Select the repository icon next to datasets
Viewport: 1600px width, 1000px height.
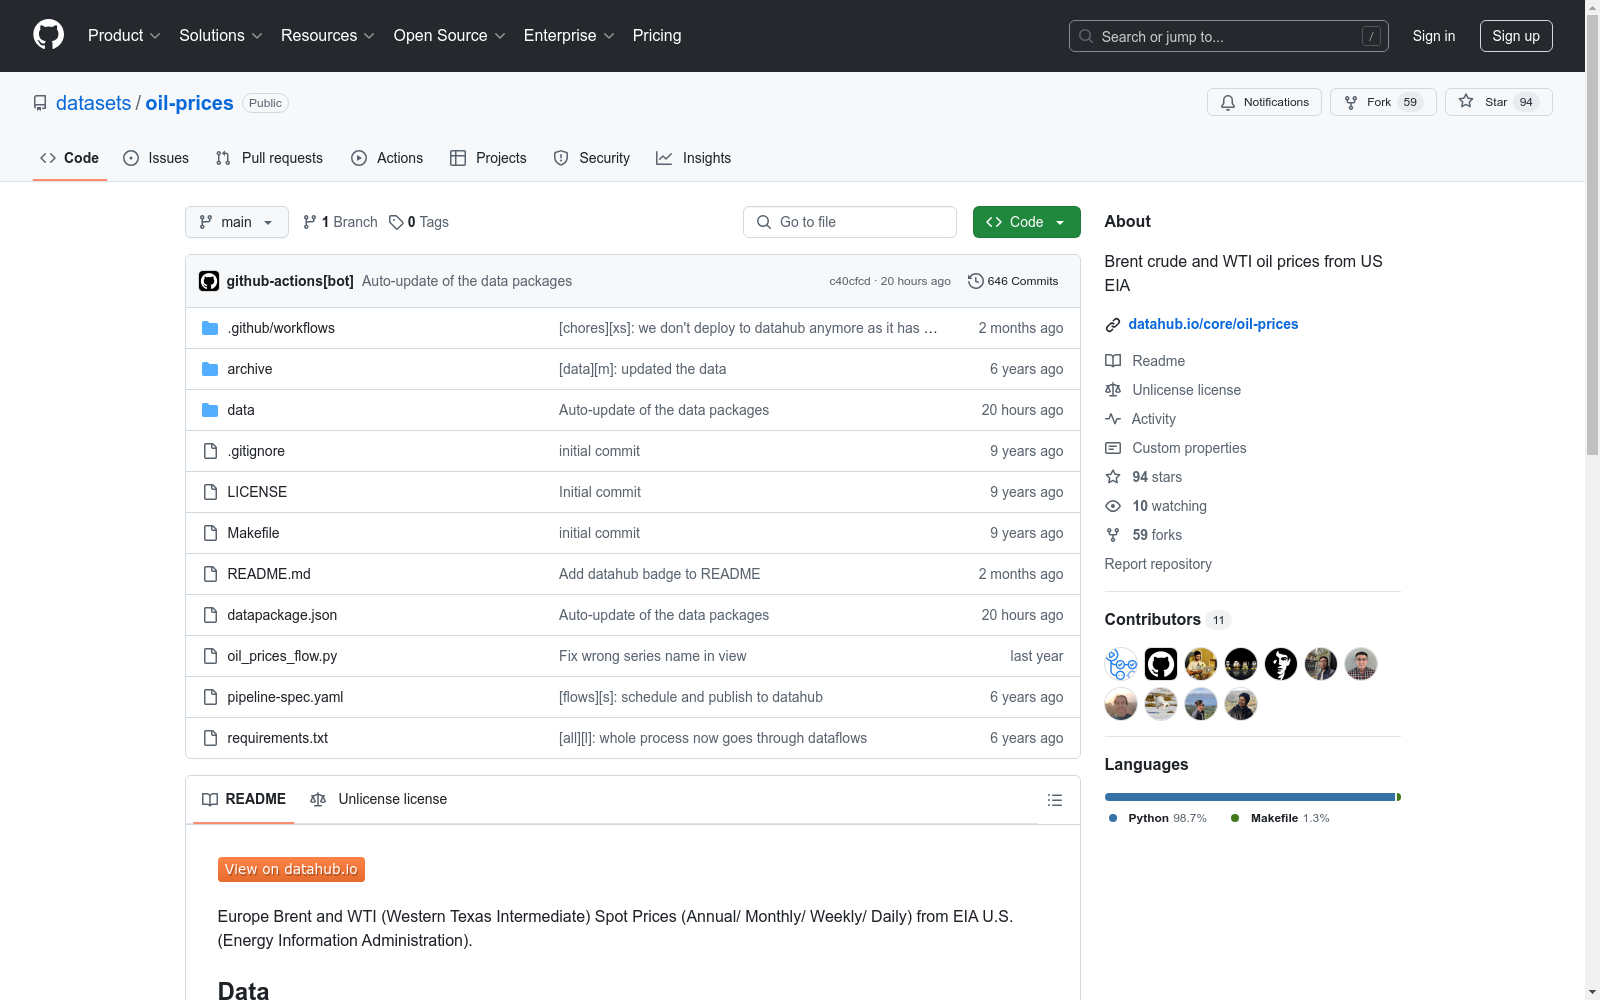point(40,103)
